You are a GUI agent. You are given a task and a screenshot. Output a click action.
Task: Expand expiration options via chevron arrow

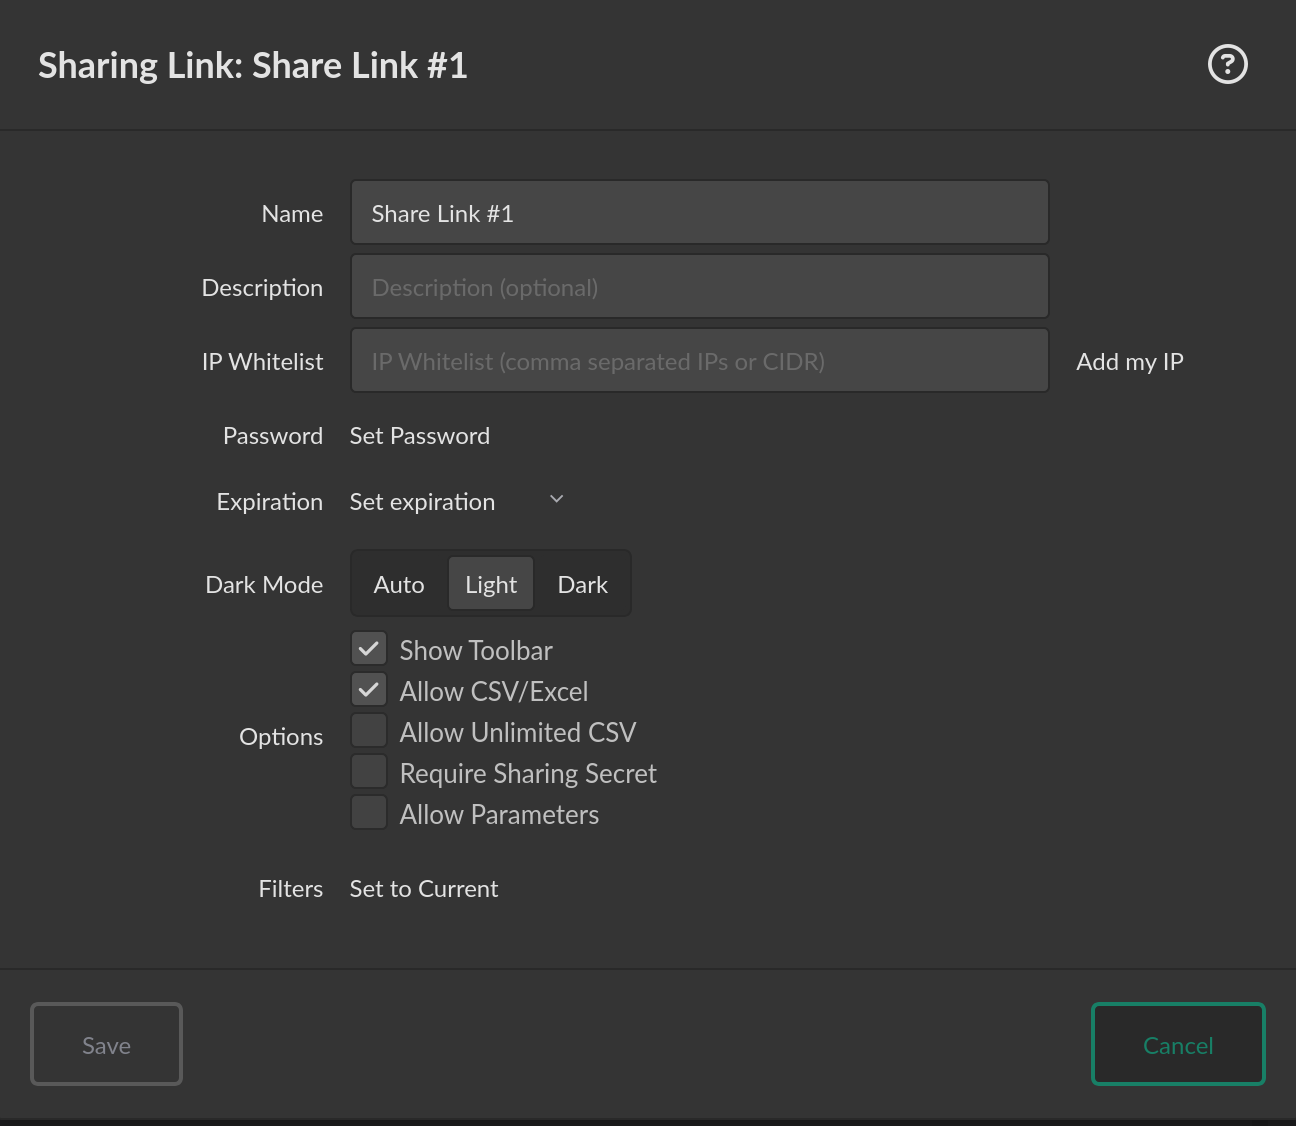pyautogui.click(x=557, y=499)
